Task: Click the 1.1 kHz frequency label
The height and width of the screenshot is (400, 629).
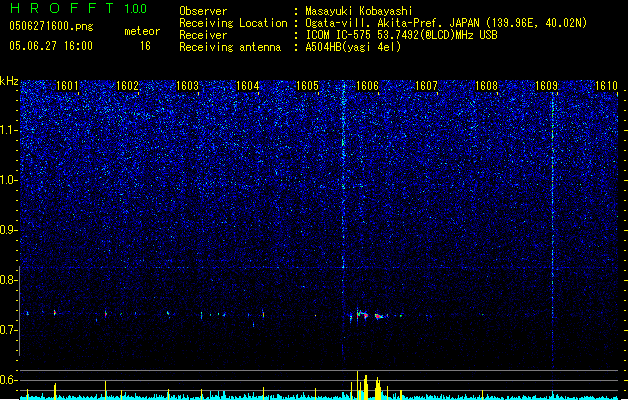Action: 9,131
